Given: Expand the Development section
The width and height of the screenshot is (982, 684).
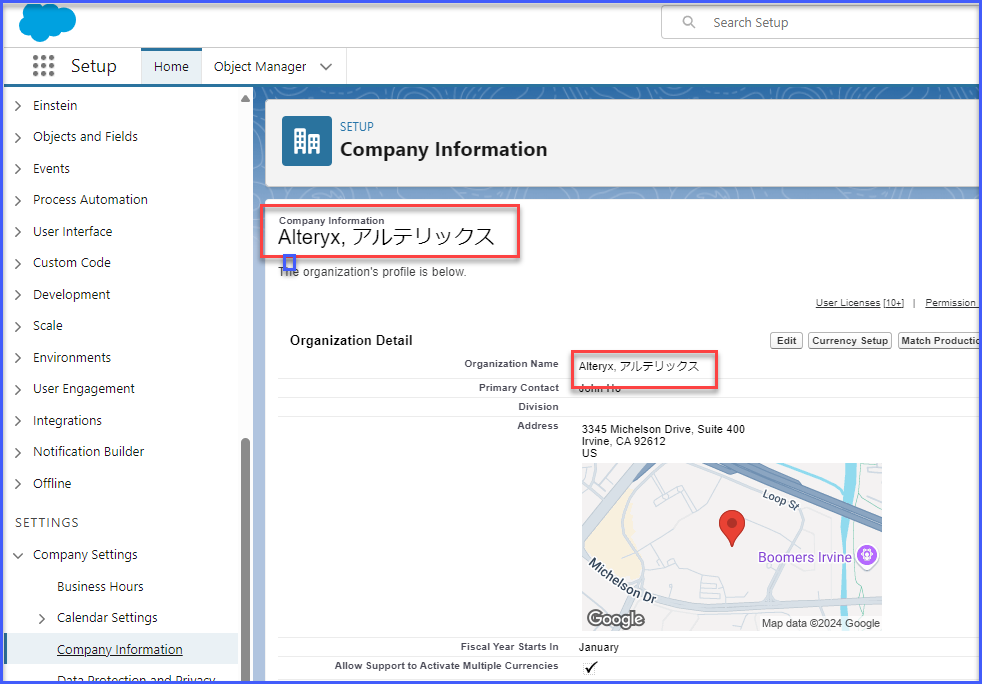Looking at the screenshot, I should (x=18, y=295).
